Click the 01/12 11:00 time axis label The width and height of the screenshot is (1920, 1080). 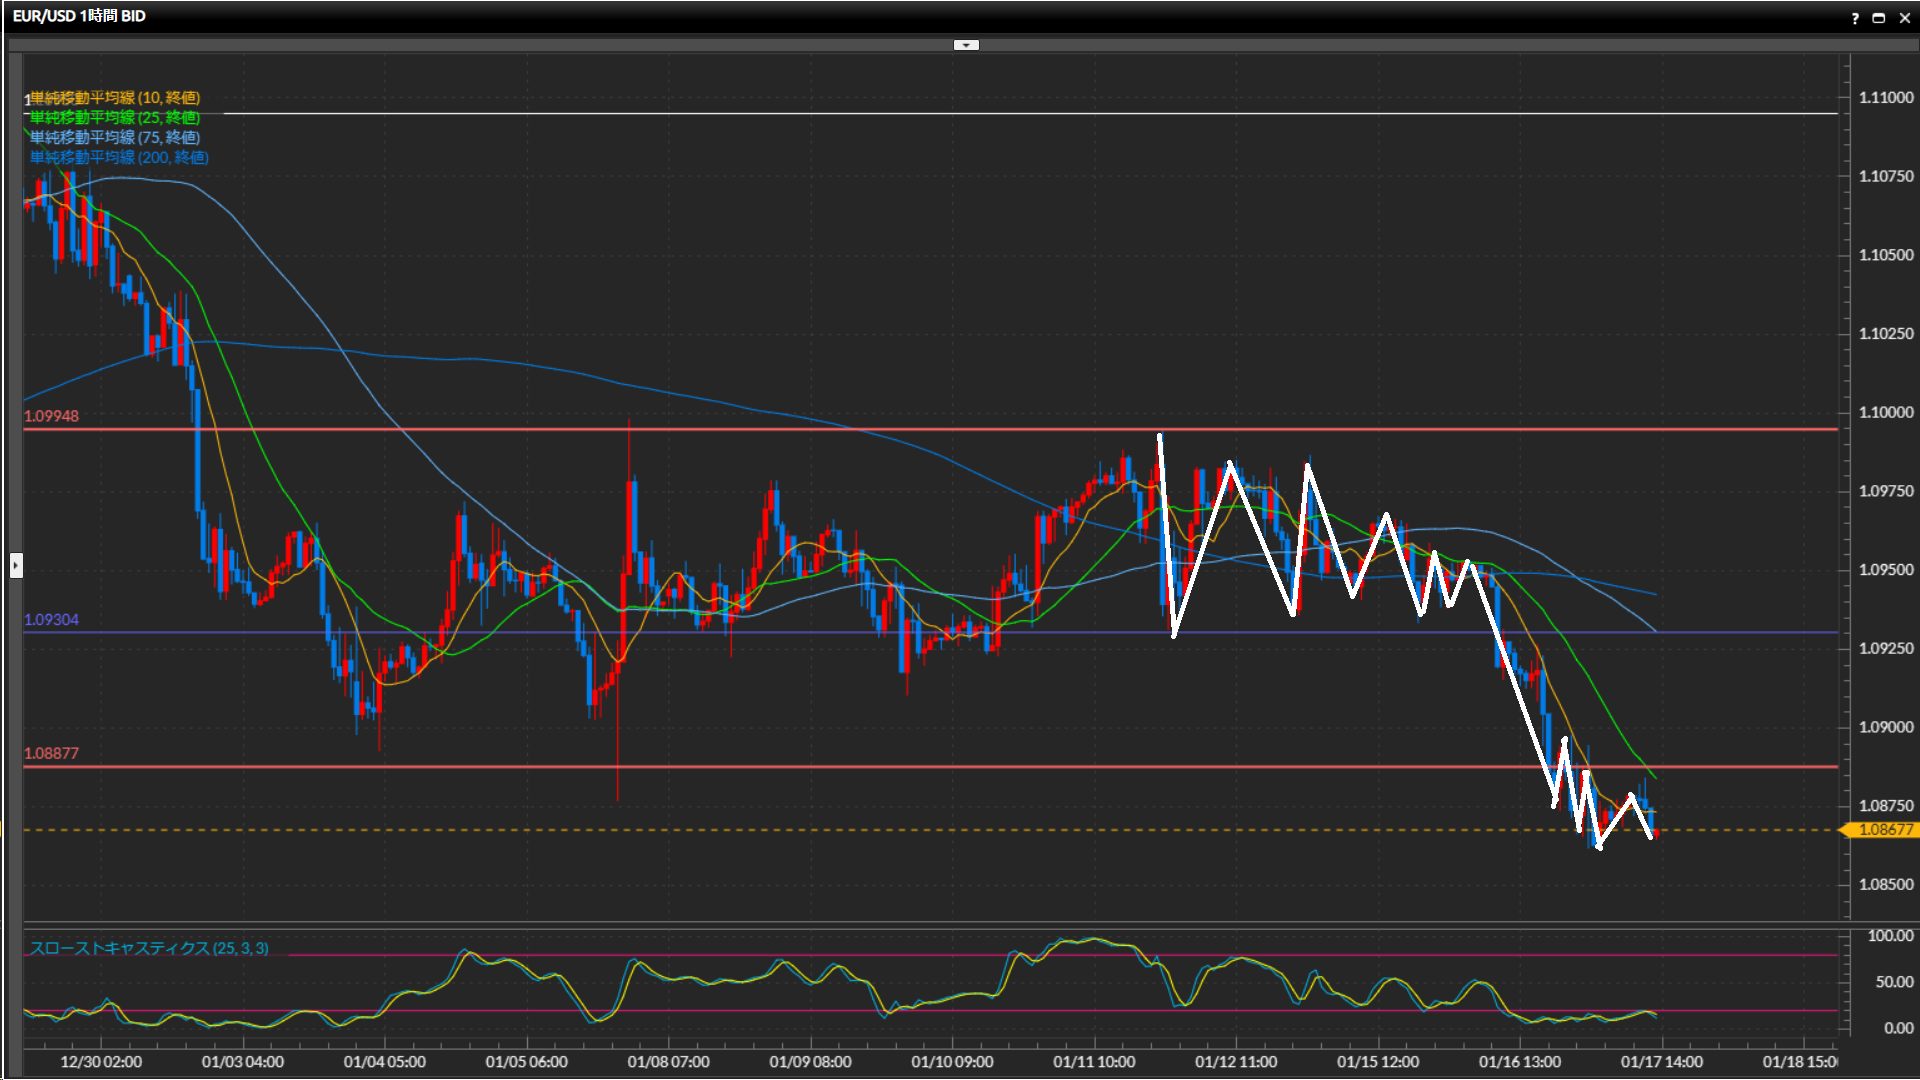click(x=1236, y=1062)
